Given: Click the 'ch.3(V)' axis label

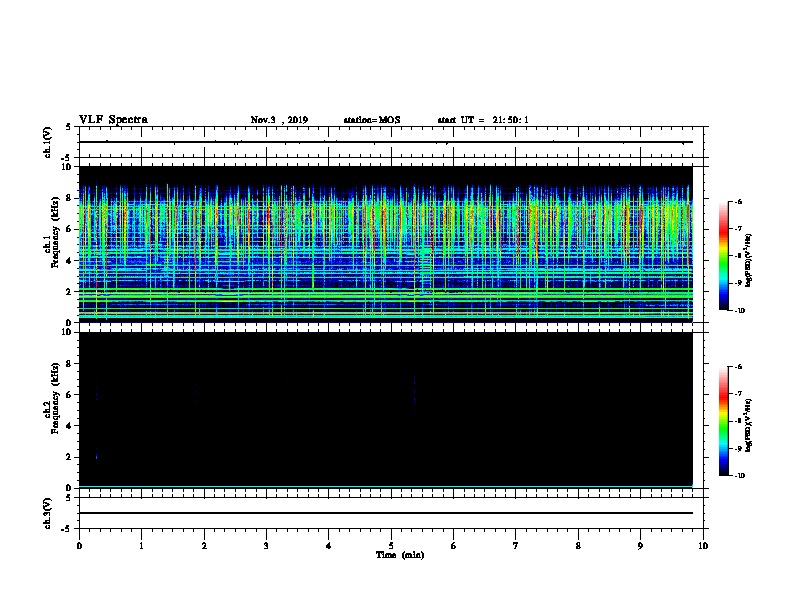Looking at the screenshot, I should (48, 513).
